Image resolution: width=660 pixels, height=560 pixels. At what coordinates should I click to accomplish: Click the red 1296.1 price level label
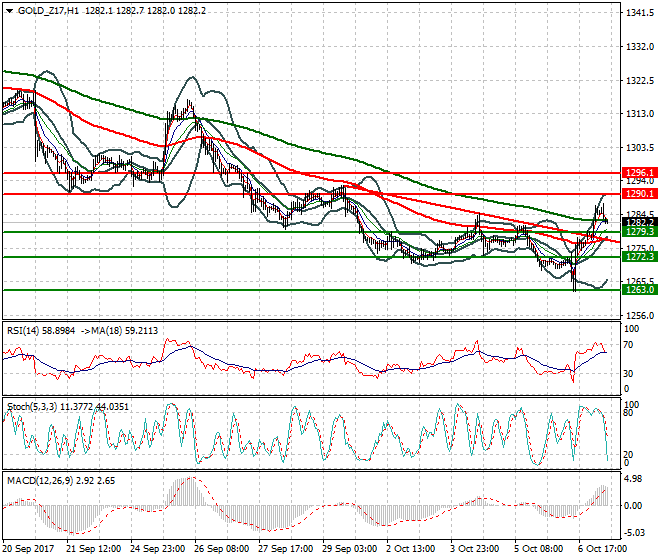[640, 173]
